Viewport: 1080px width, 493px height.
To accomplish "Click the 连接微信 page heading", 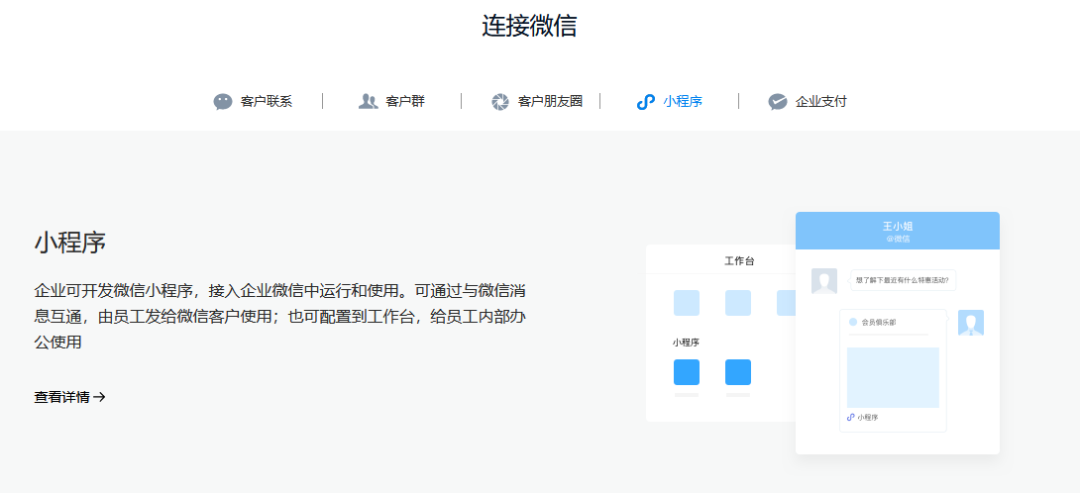I will coord(529,25).
